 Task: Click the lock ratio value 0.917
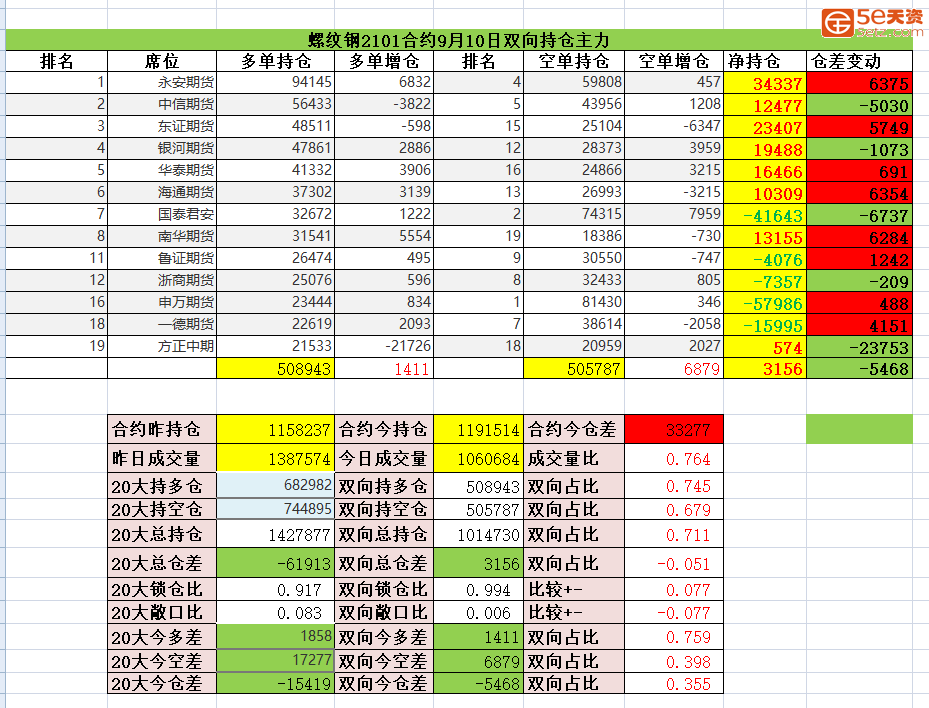click(276, 589)
